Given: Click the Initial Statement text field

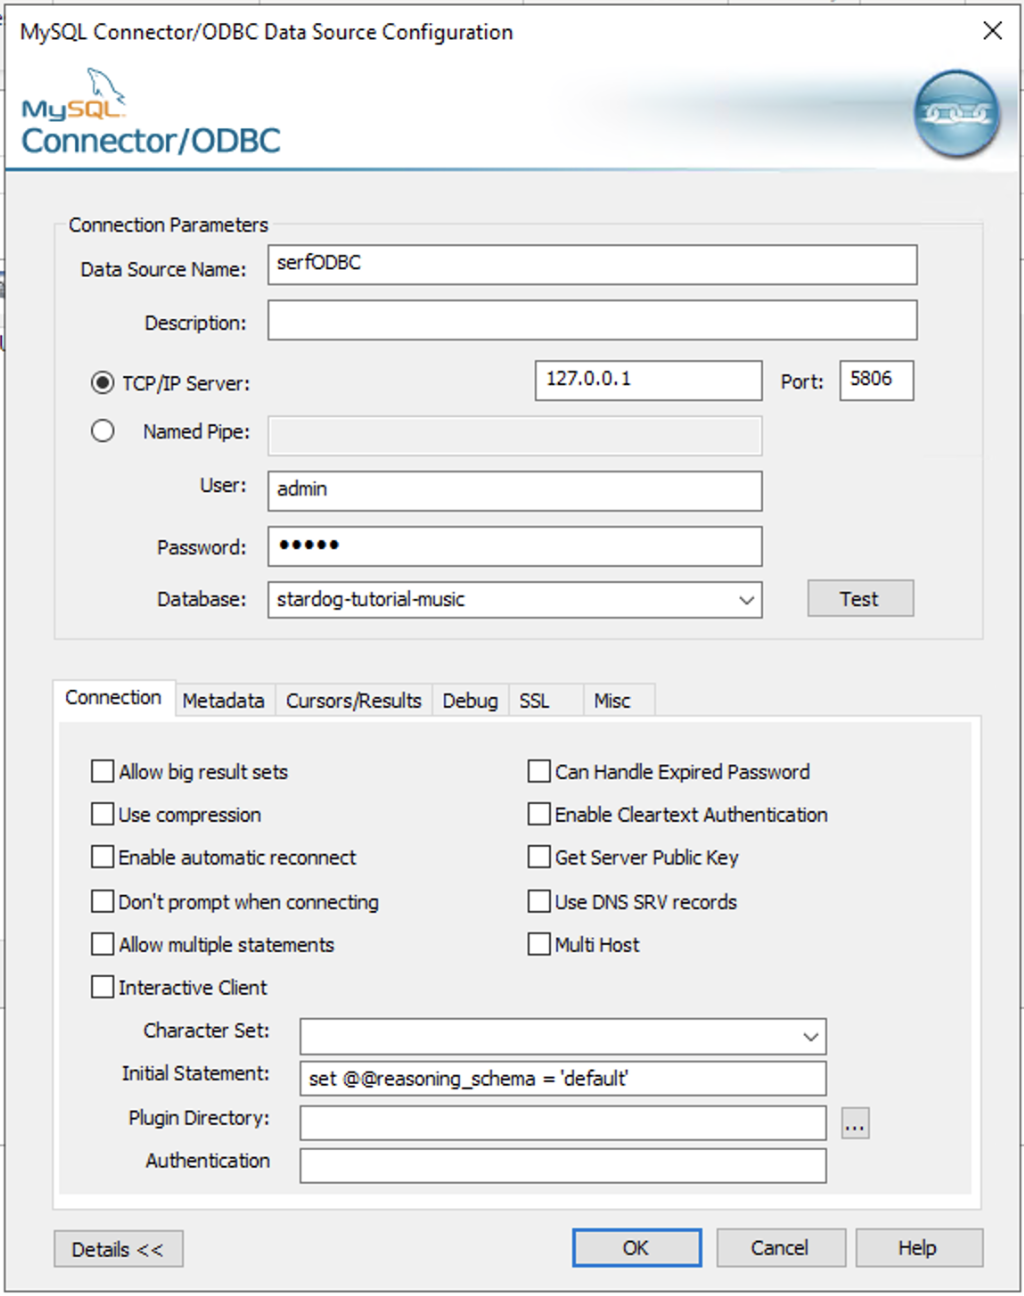Looking at the screenshot, I should click(x=562, y=1079).
